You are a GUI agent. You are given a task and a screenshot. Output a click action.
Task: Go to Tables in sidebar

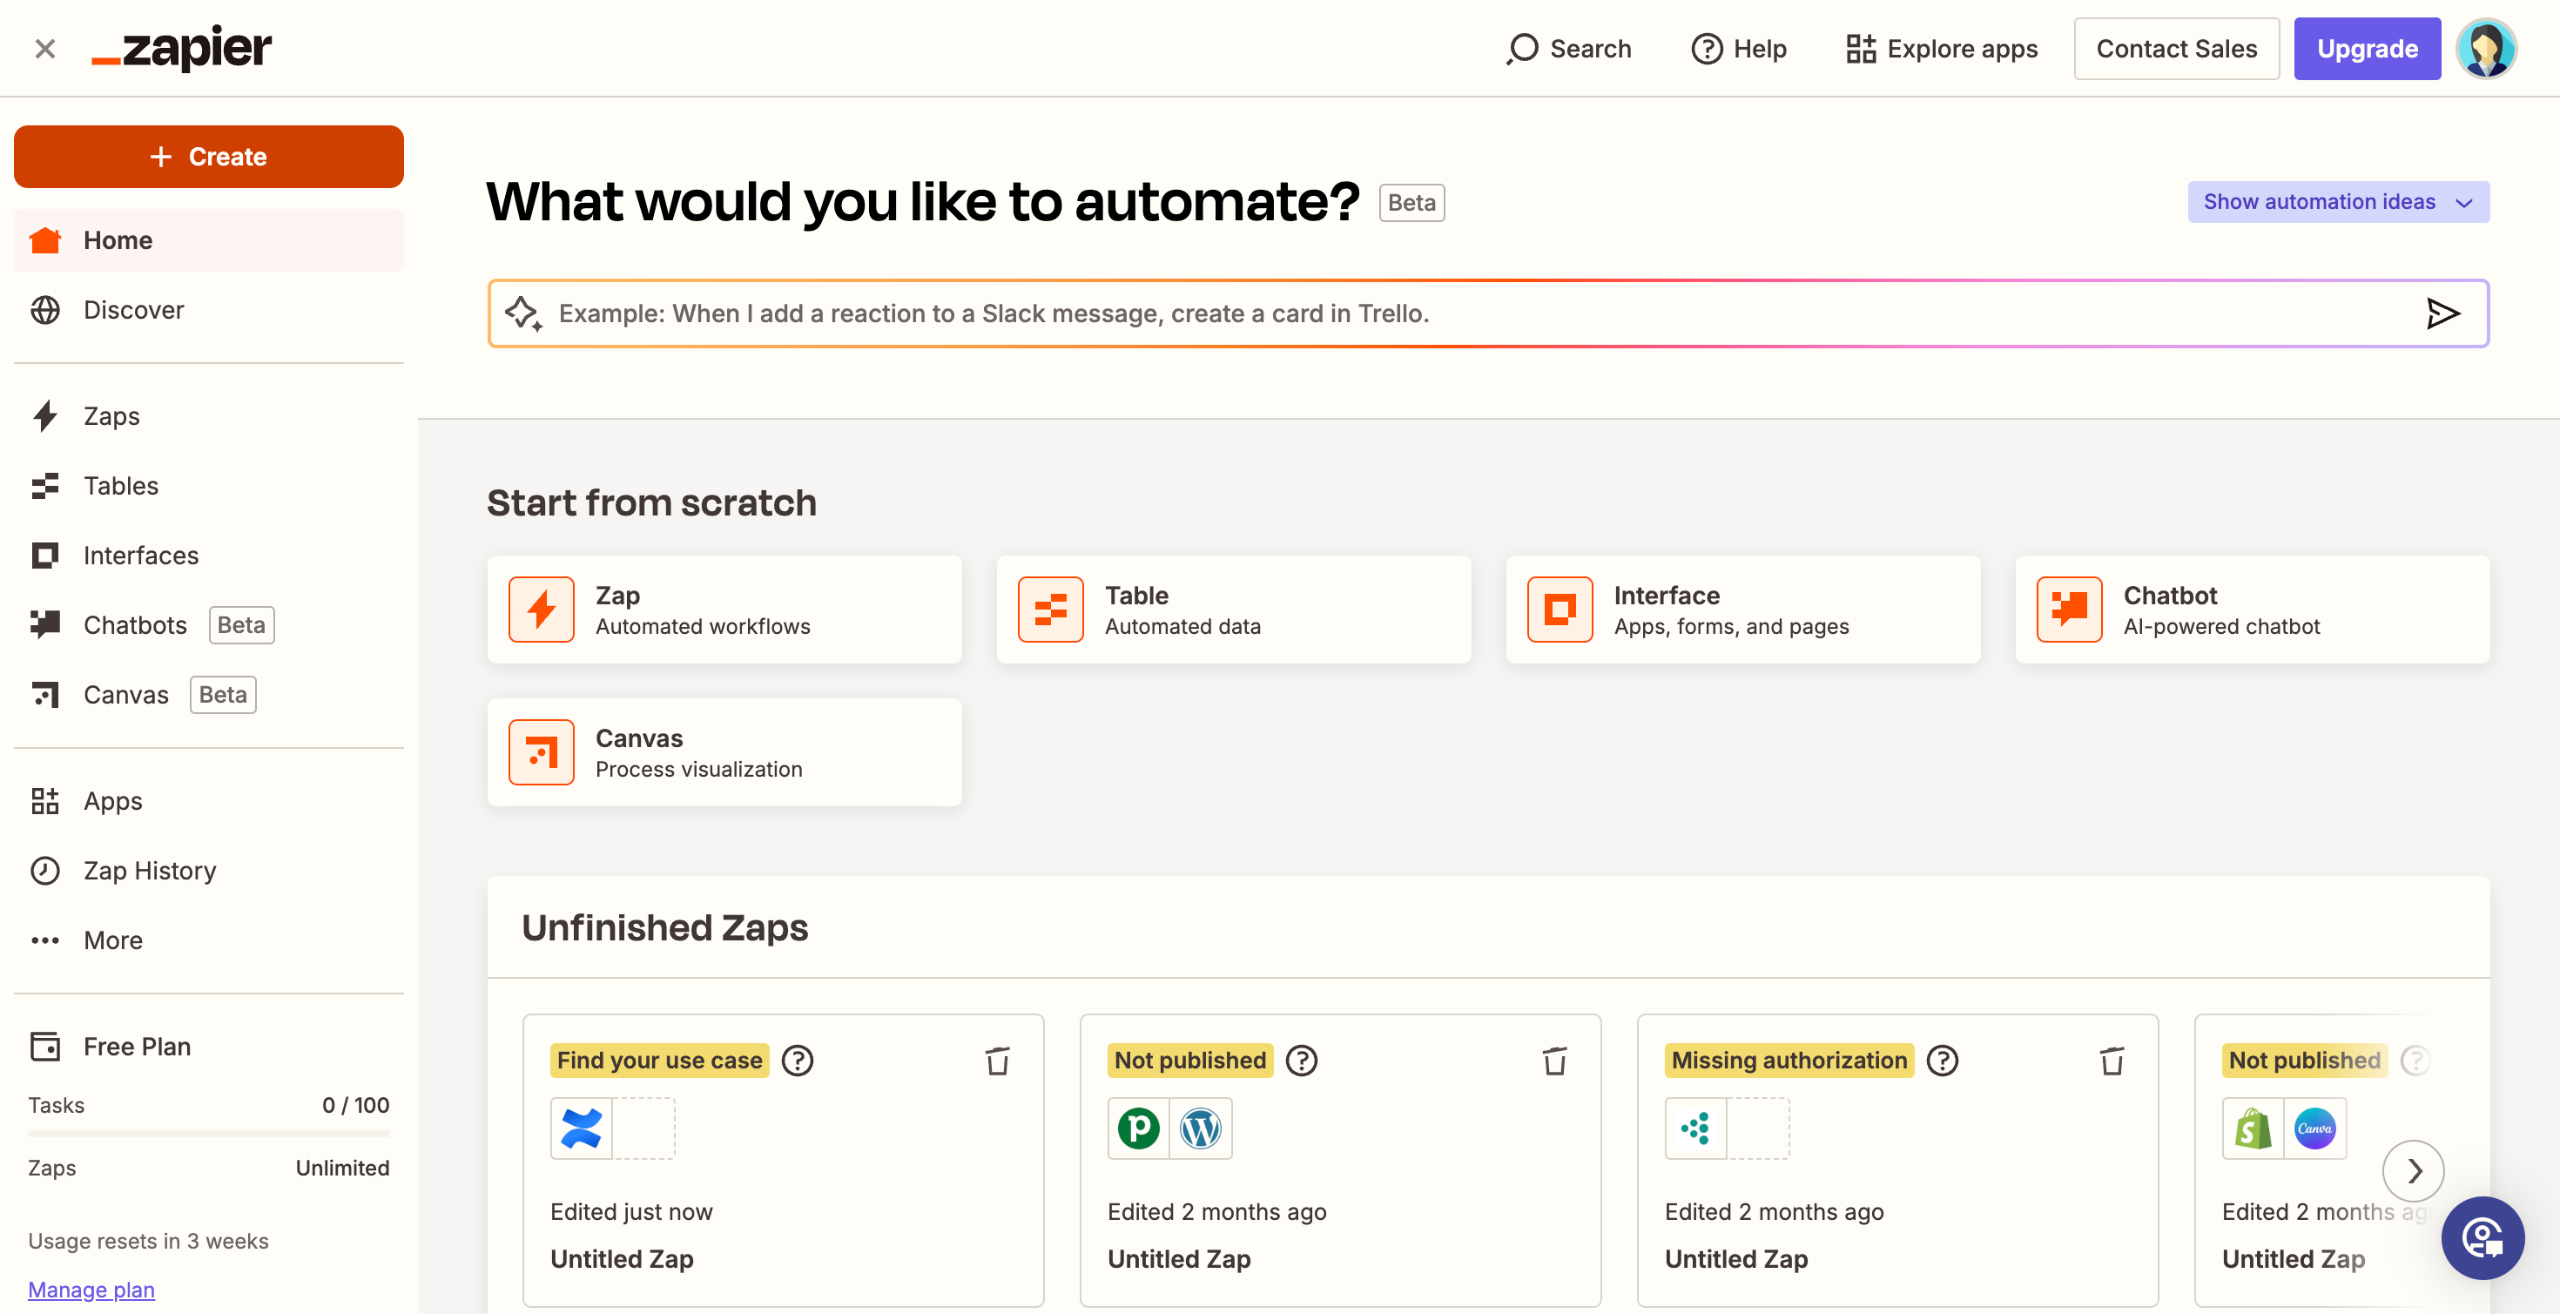(120, 486)
